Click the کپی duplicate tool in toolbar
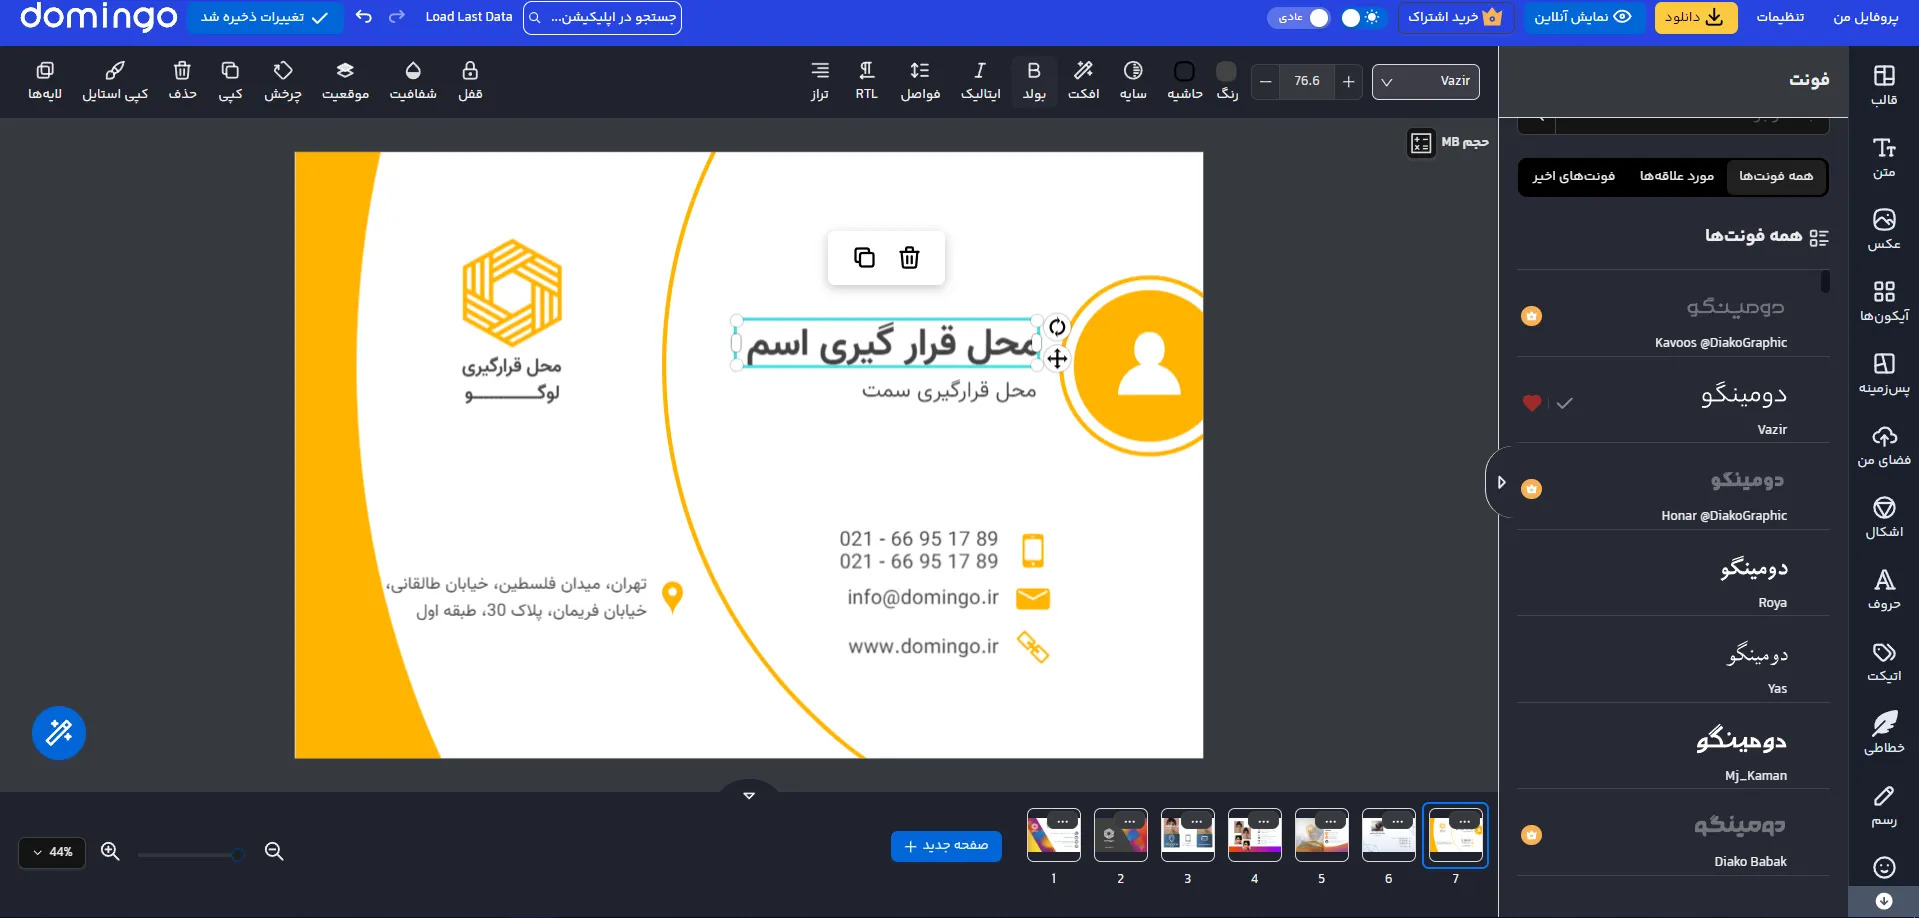 pyautogui.click(x=230, y=81)
